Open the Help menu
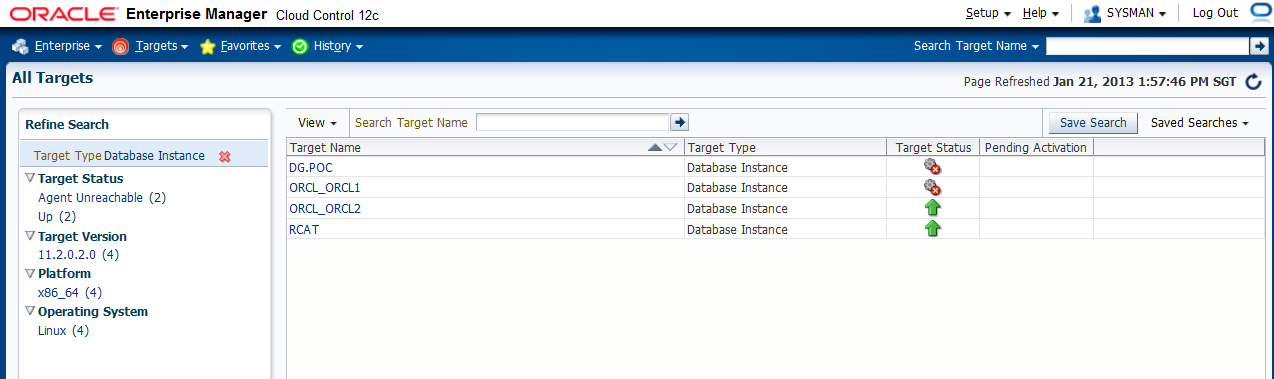The image size is (1274, 379). tap(1041, 13)
